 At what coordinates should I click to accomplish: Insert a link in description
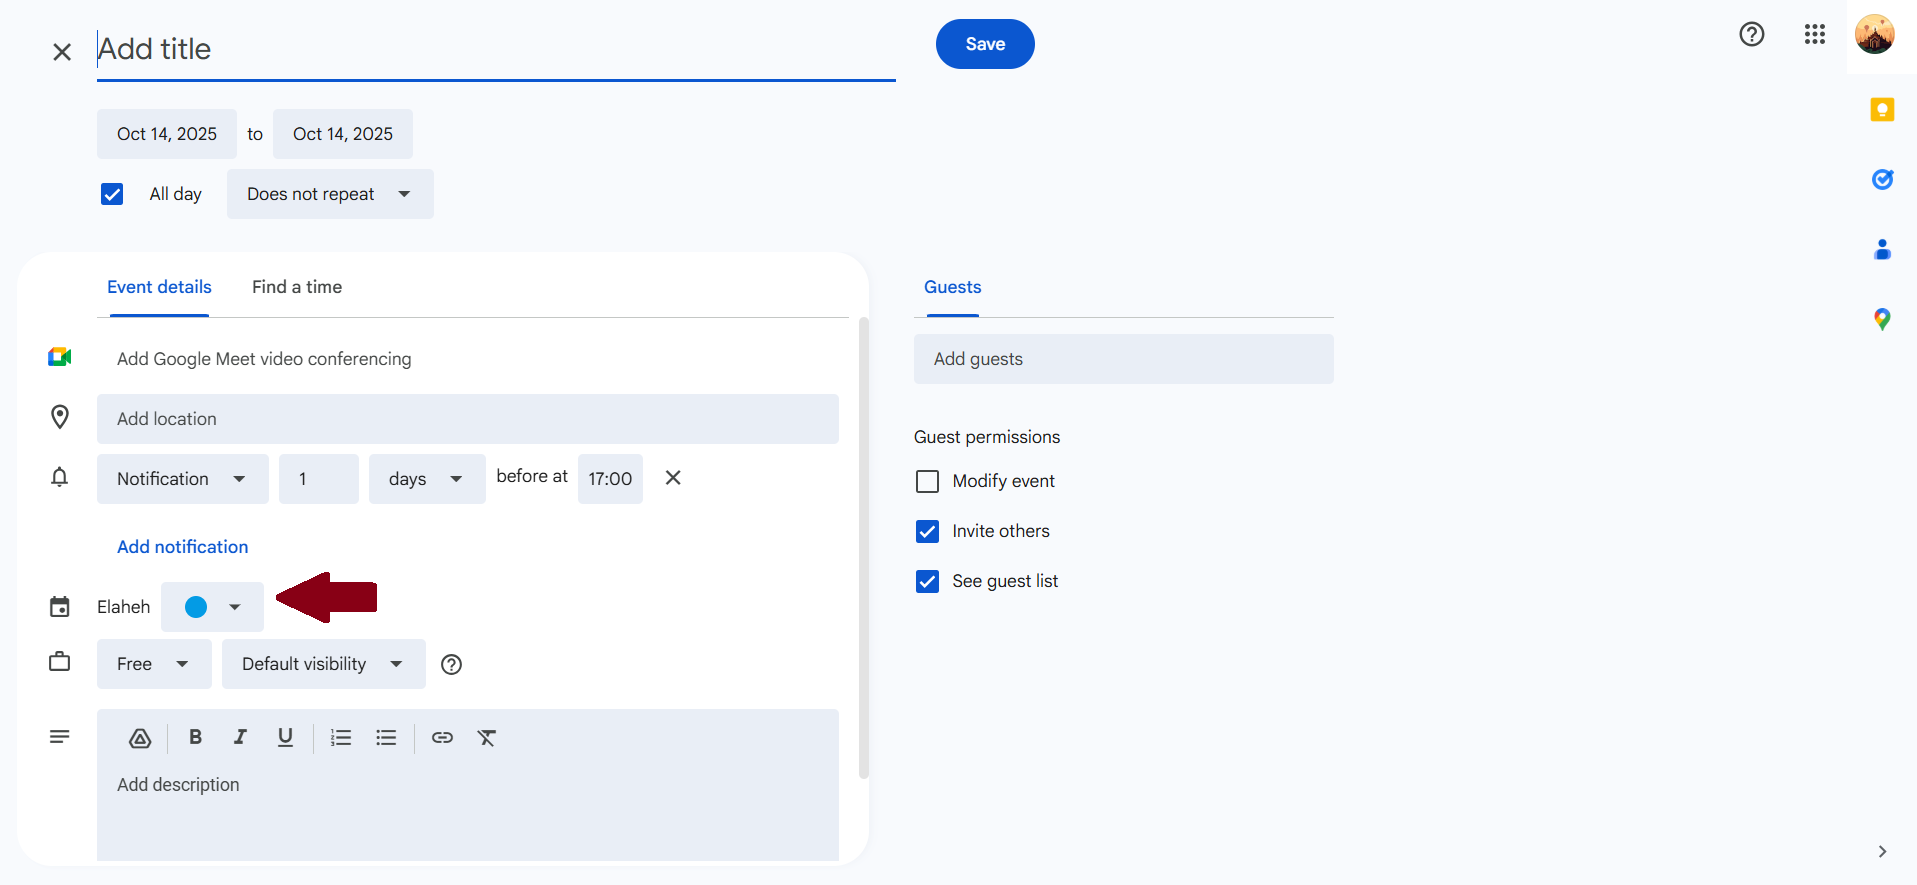442,737
